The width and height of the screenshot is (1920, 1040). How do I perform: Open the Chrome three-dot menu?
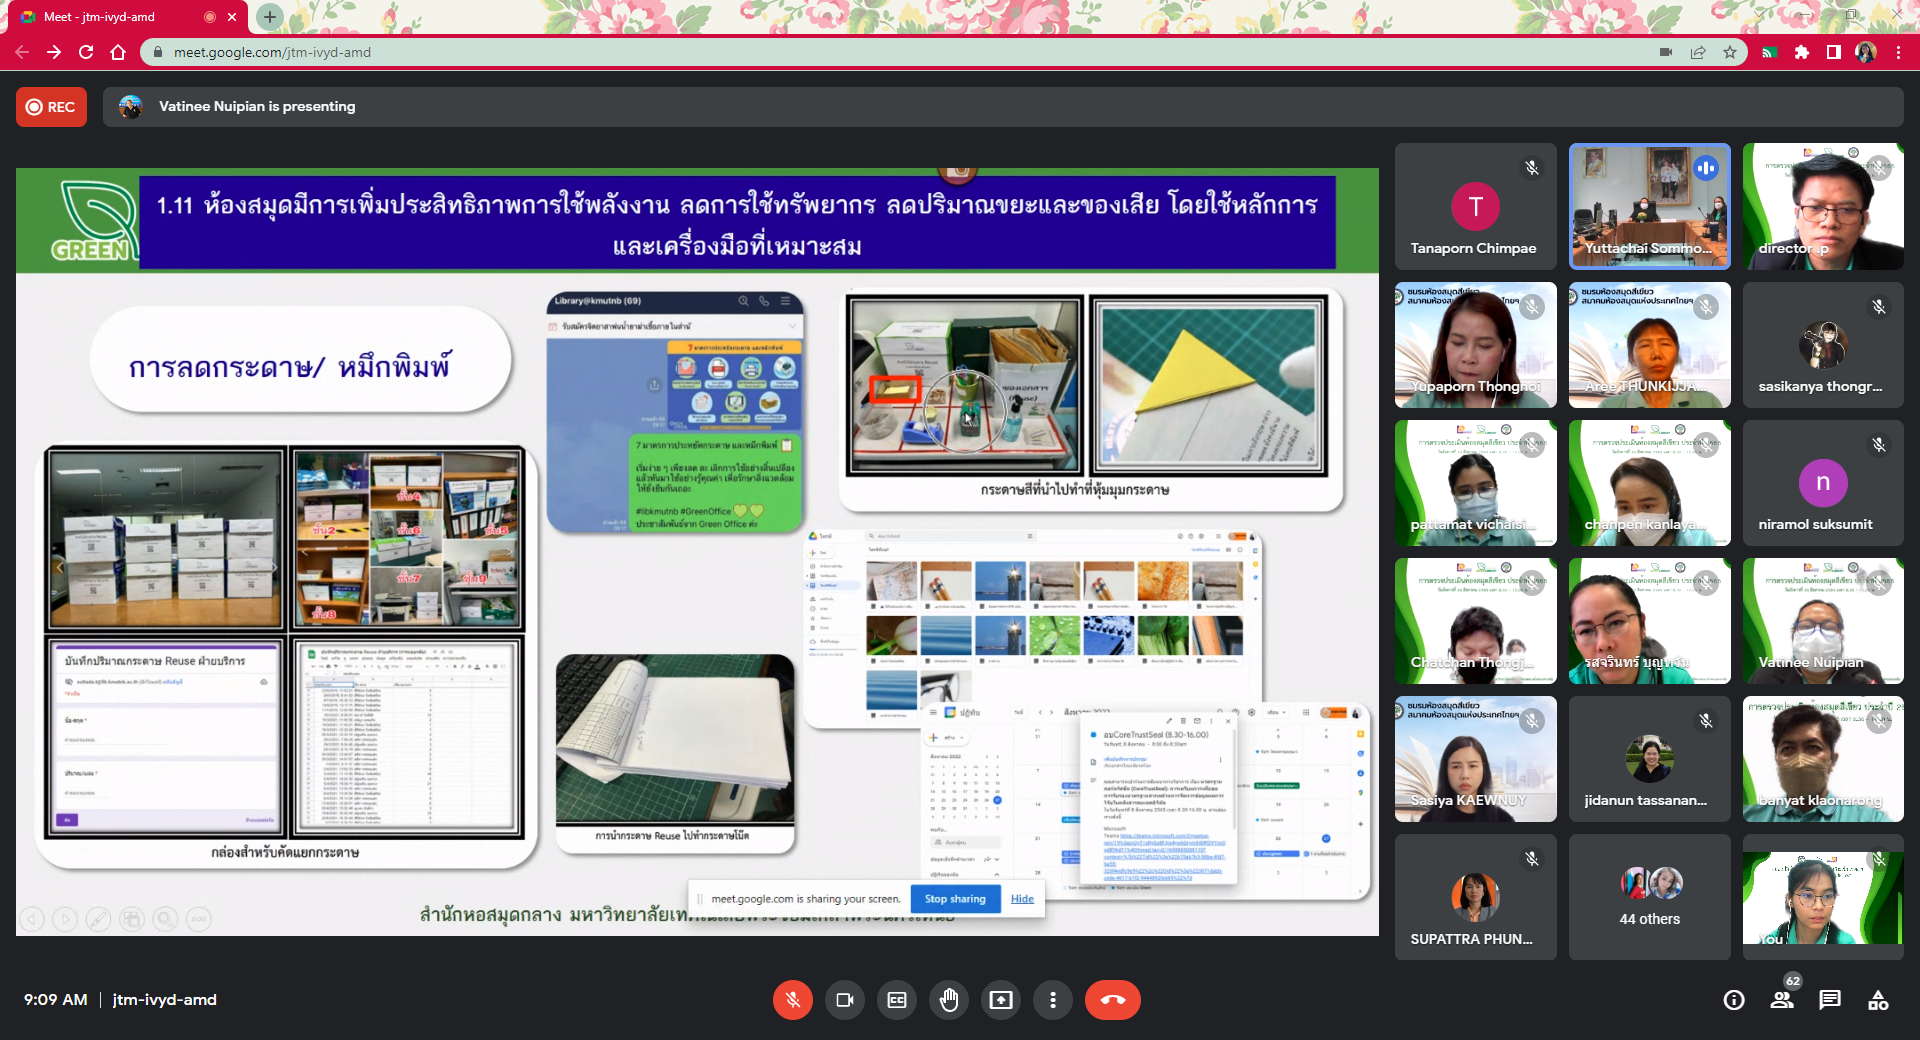point(1898,52)
